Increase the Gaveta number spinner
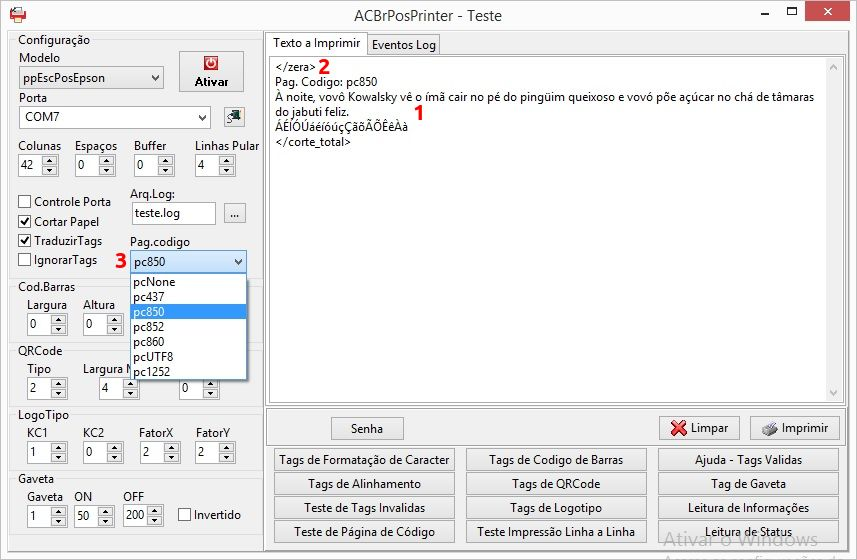857x560 pixels. click(x=58, y=511)
